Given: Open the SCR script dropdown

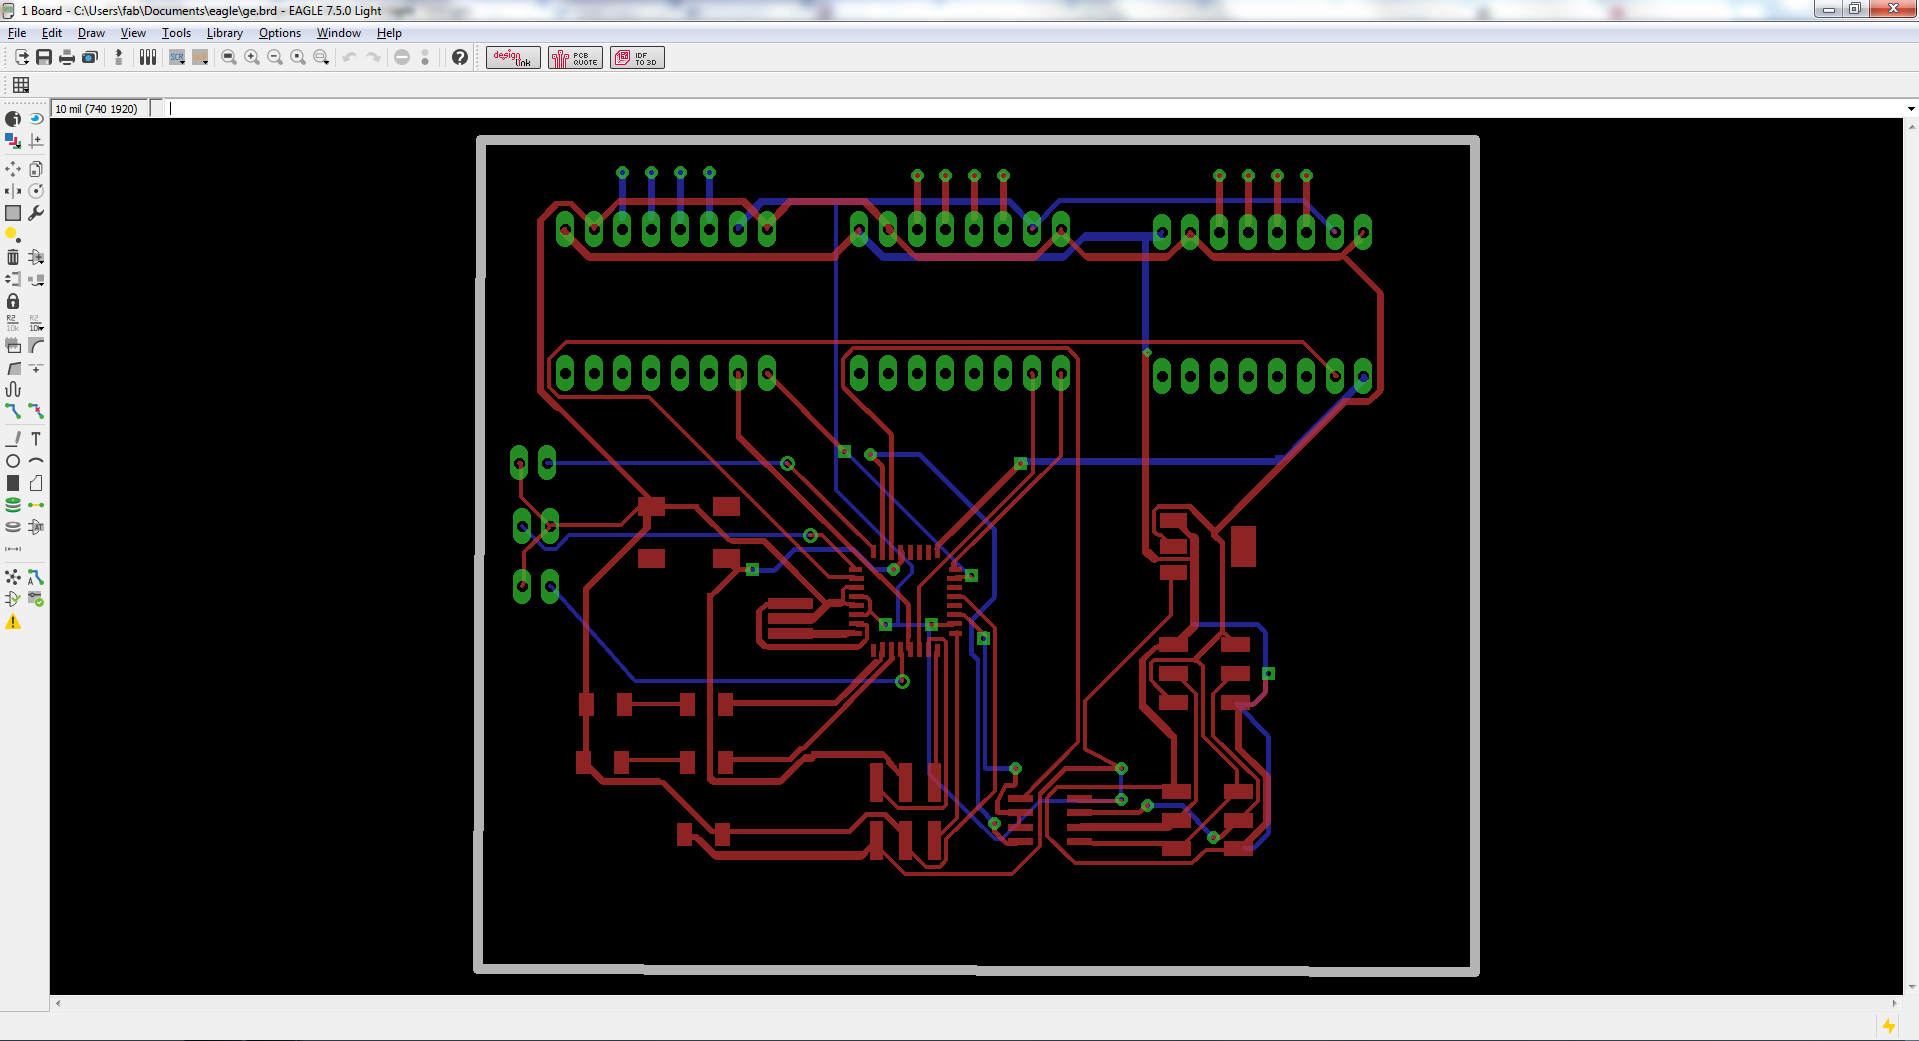Looking at the screenshot, I should tap(177, 58).
